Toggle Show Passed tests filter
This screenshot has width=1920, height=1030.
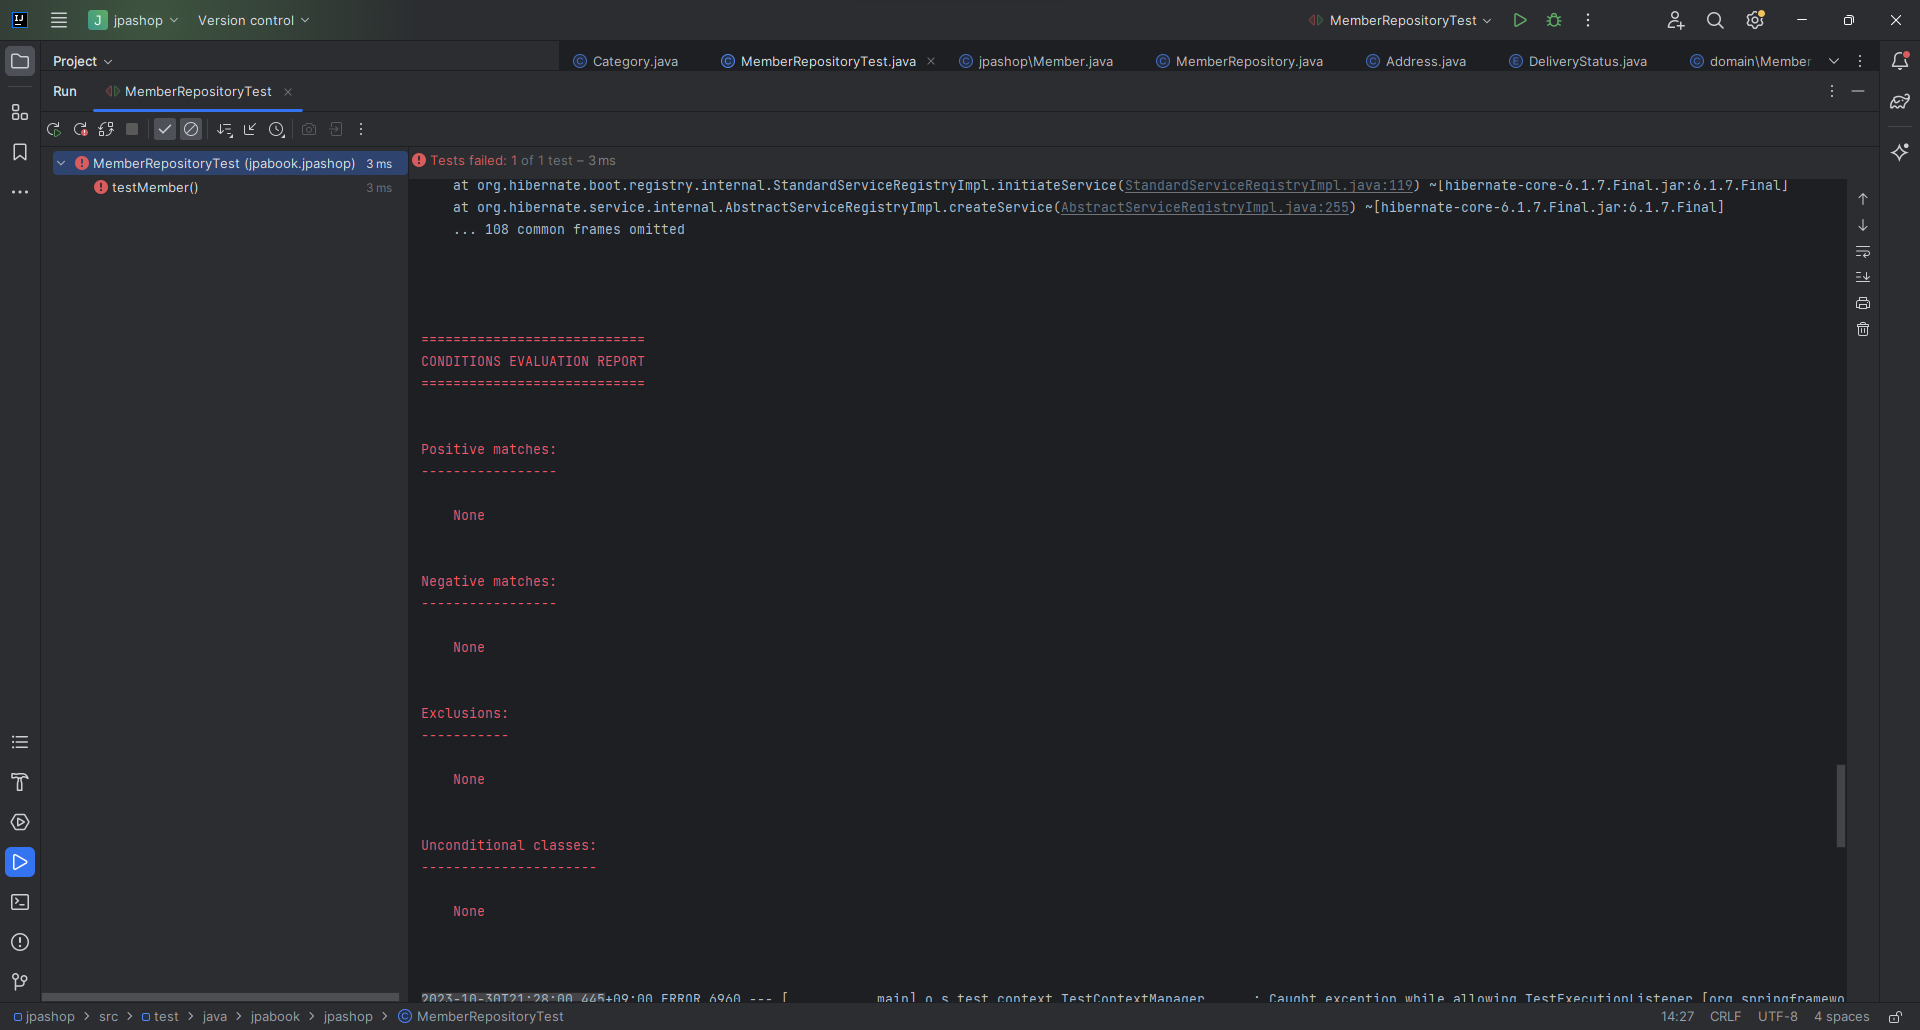(165, 129)
